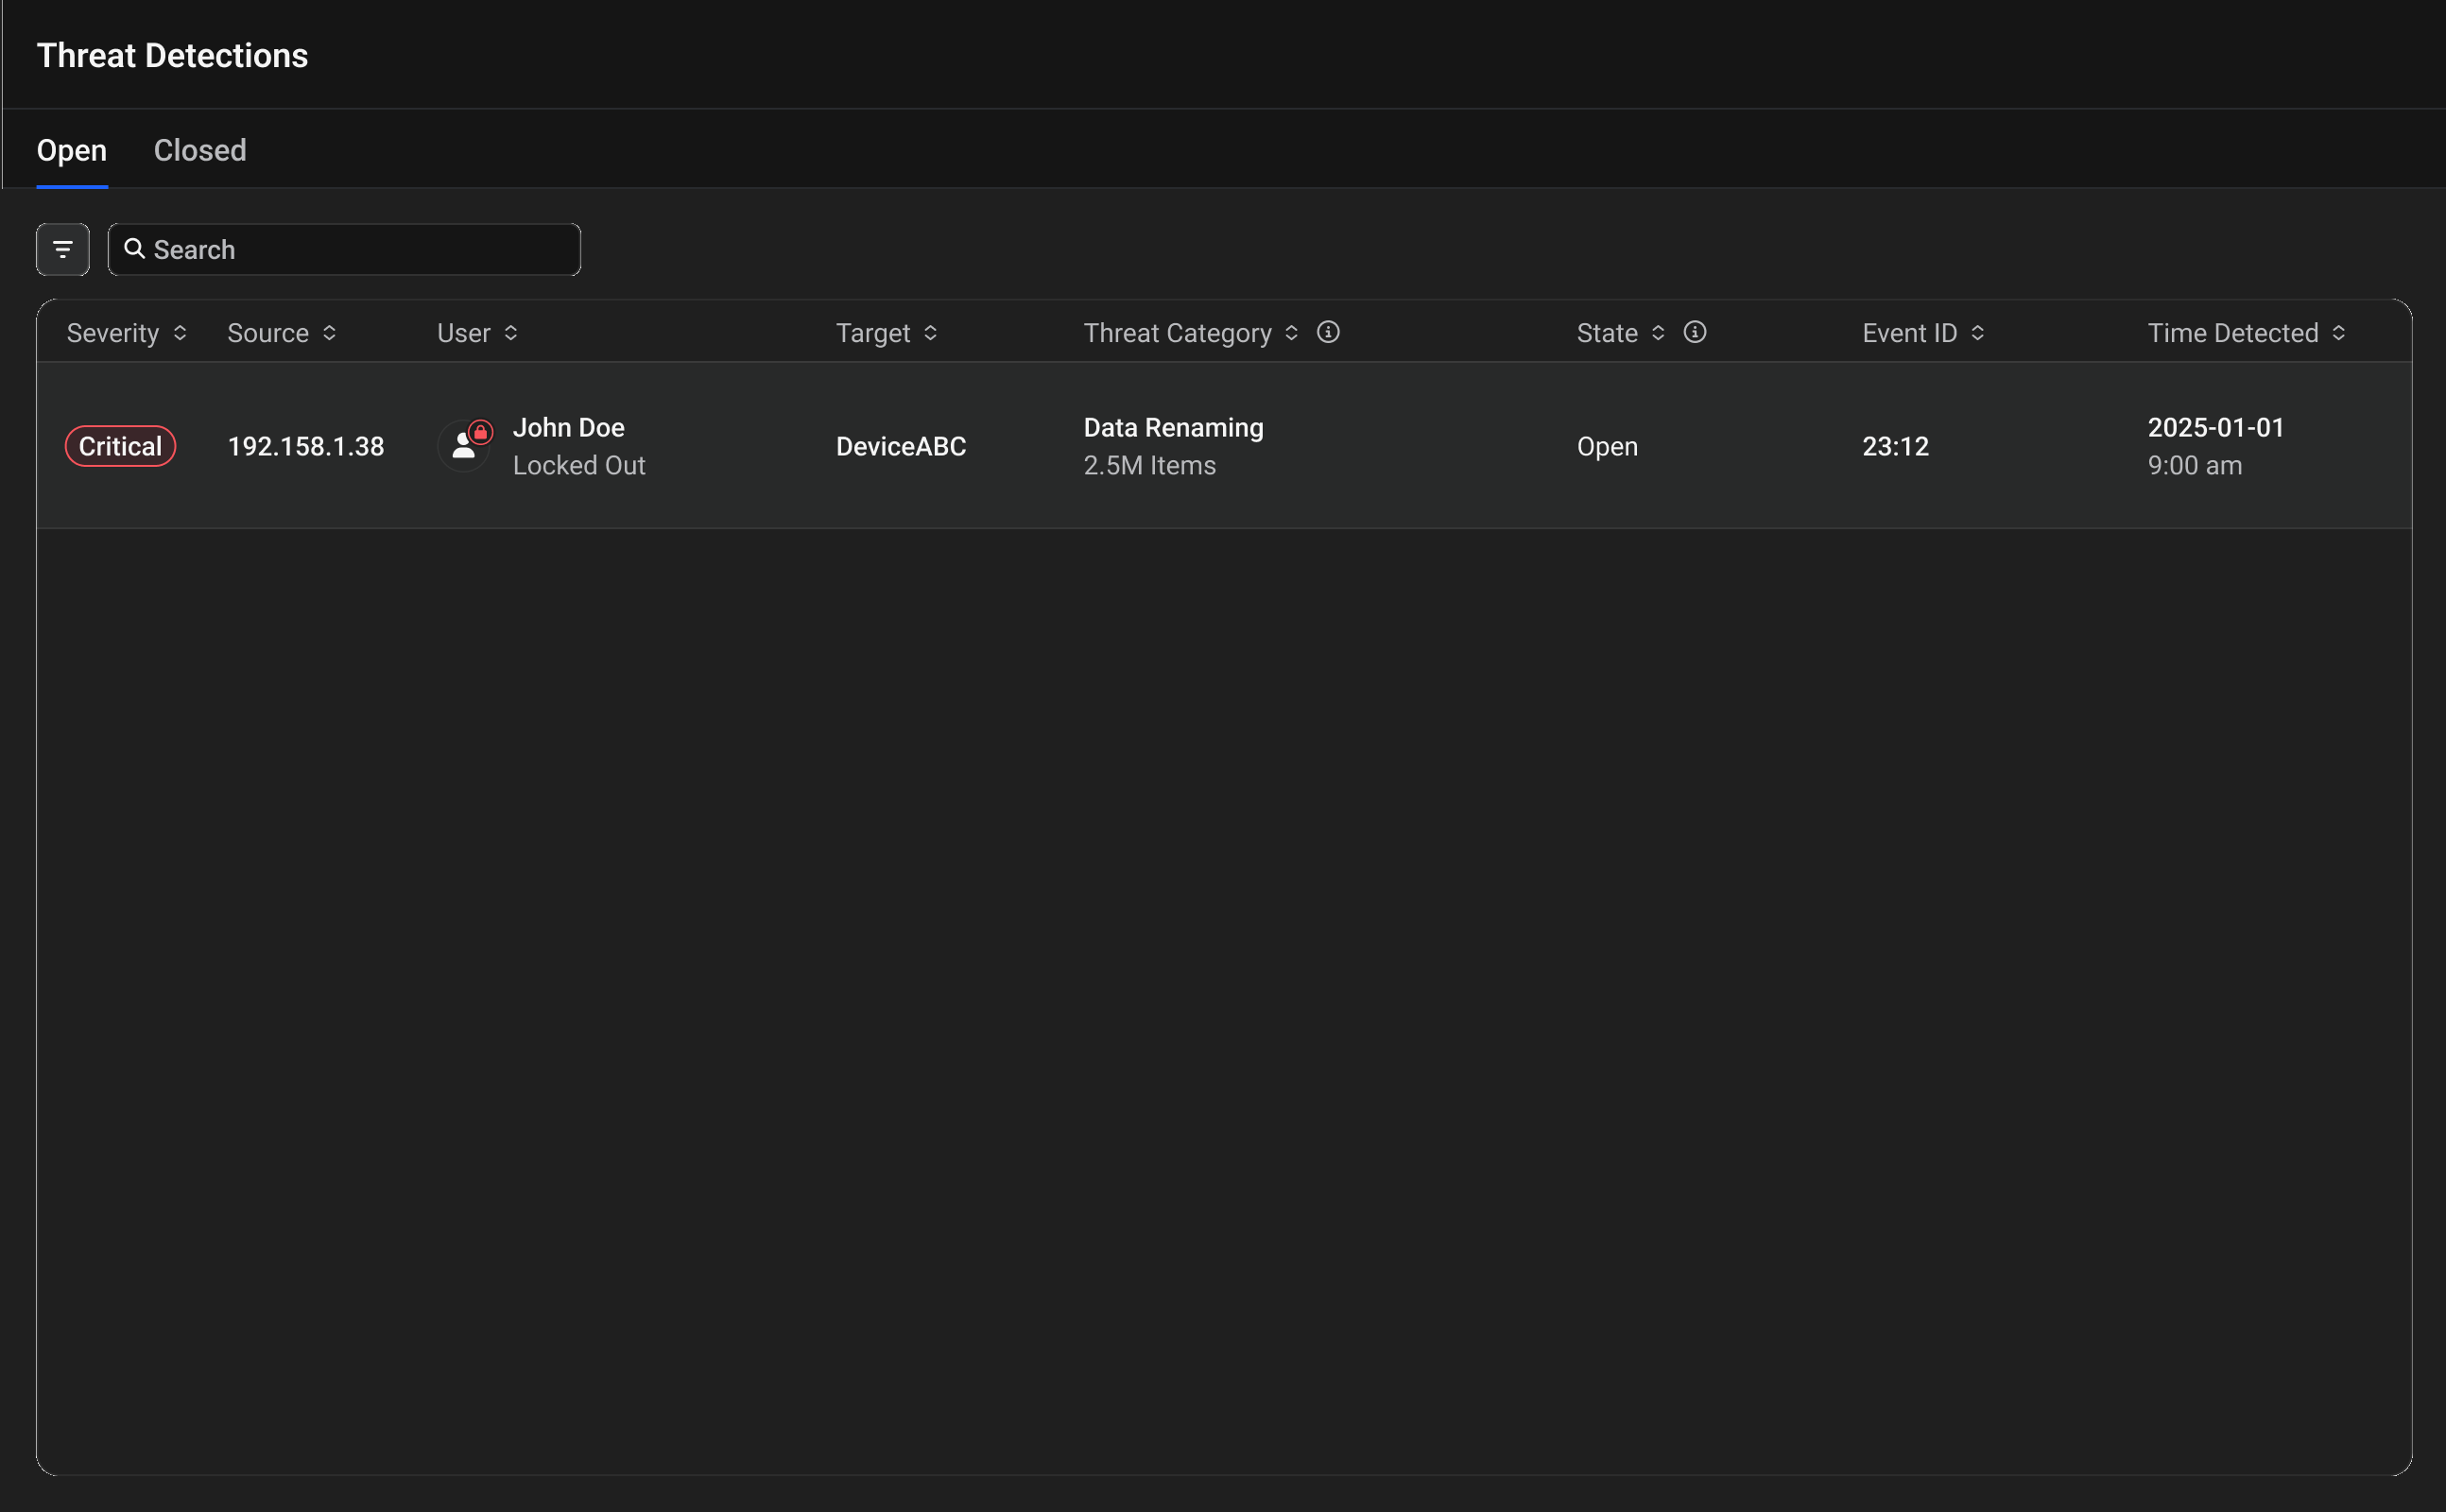Sort by Severity column arrows
Image resolution: width=2446 pixels, height=1512 pixels.
pyautogui.click(x=180, y=333)
